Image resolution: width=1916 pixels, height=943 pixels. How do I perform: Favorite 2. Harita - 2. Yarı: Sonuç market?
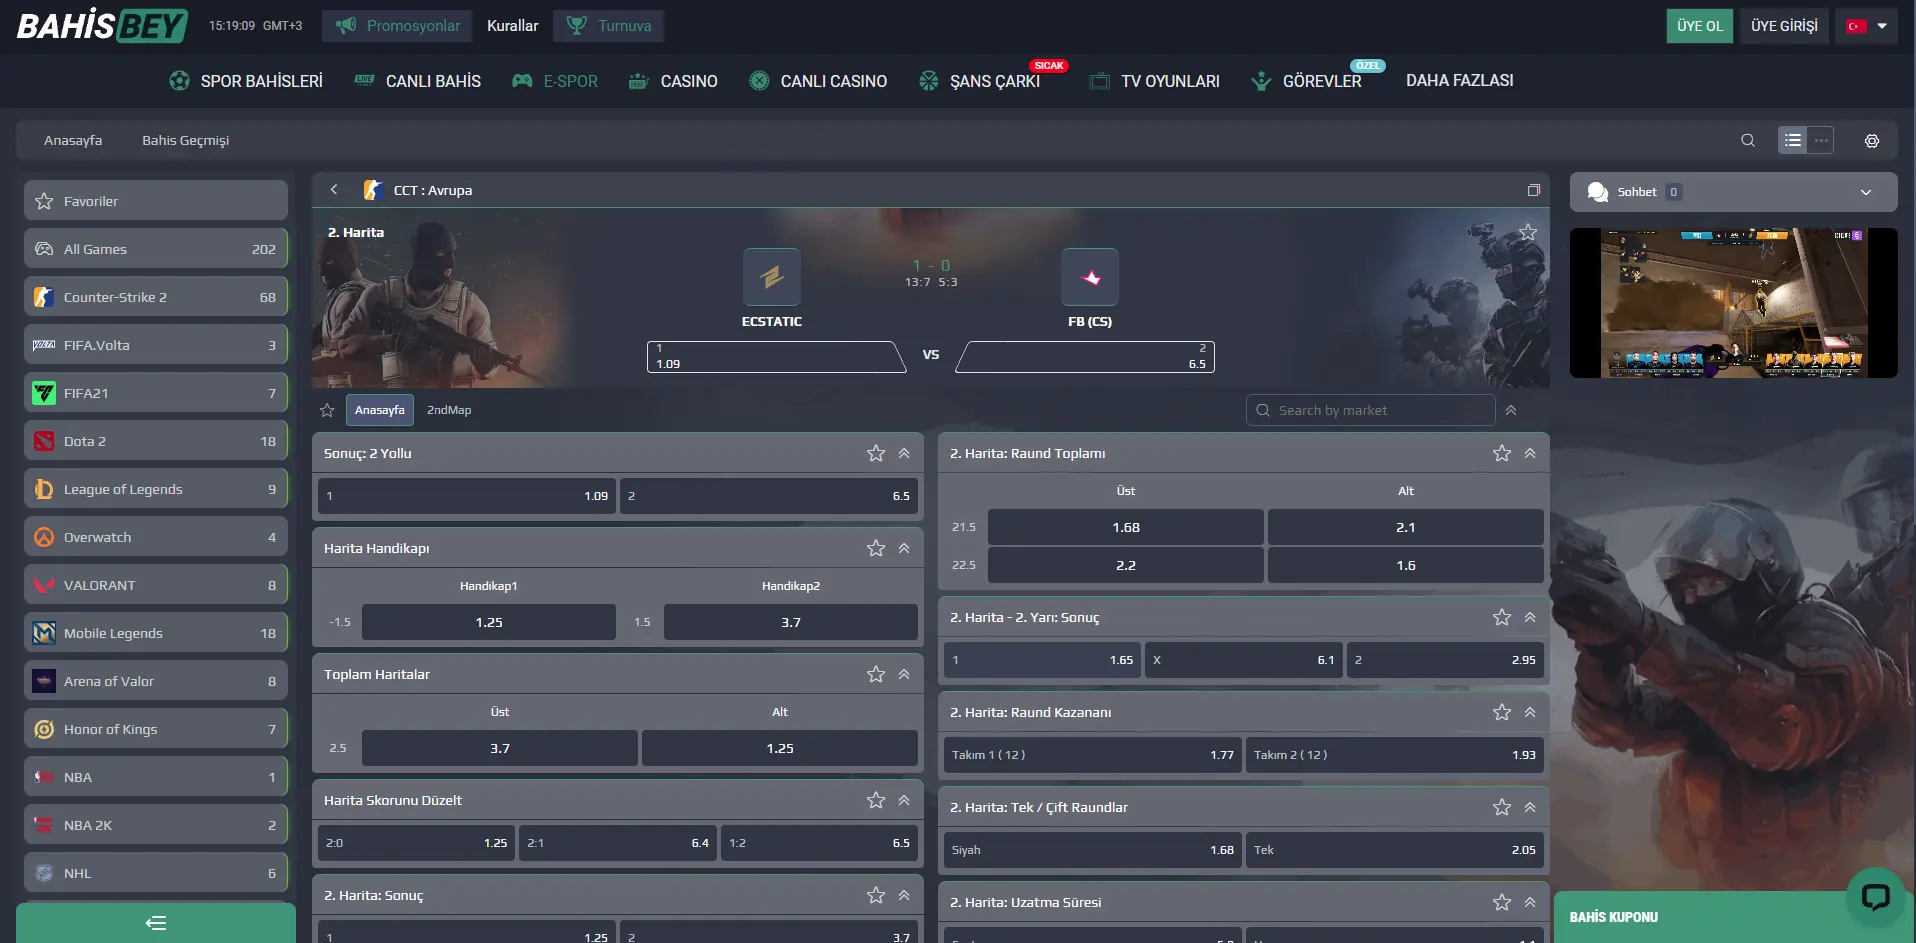click(x=1502, y=617)
